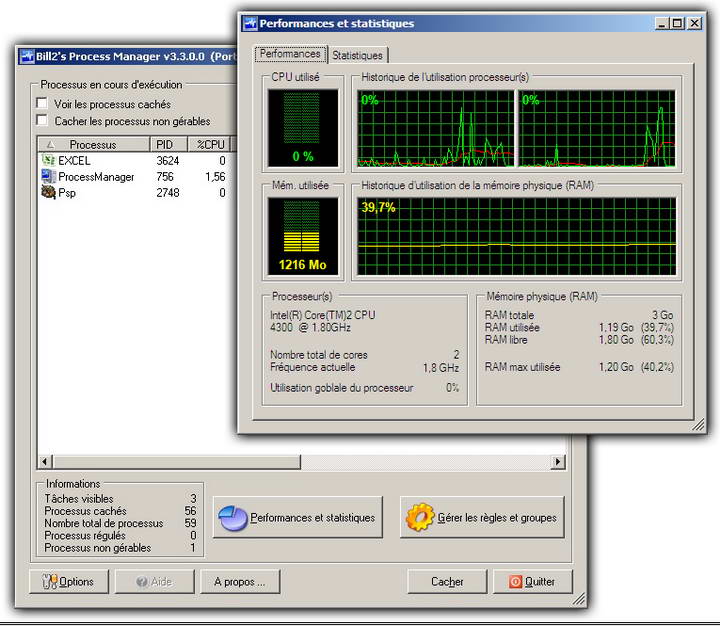Click the RAM libre value line

579,340
